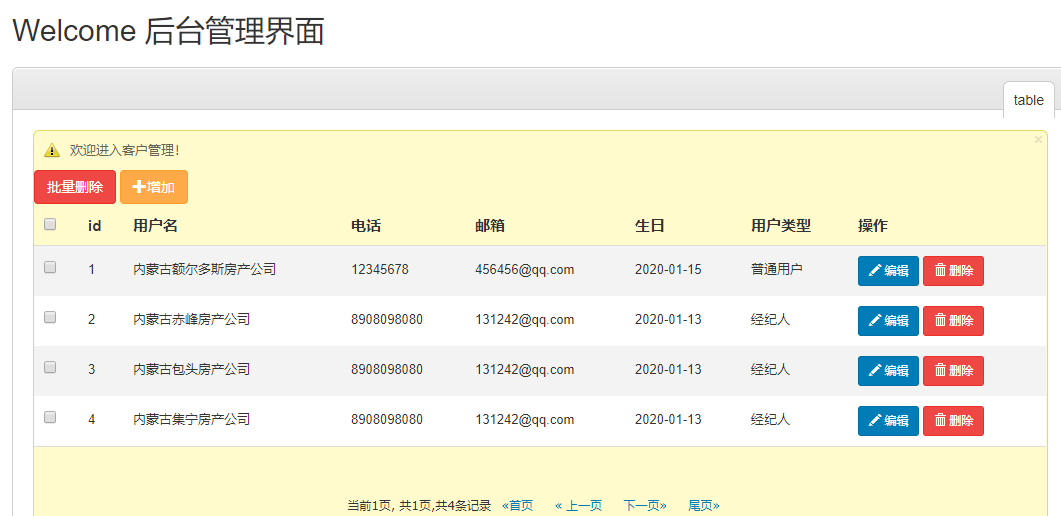Screen dimensions: 1061x516
Task: Dismiss the yellow alert with the × icon
Action: 1038,139
